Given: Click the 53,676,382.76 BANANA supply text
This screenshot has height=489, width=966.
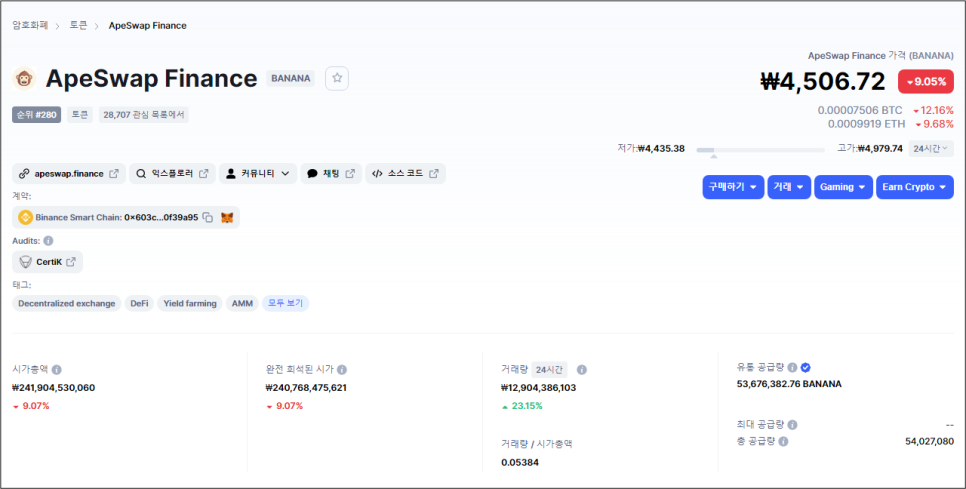Looking at the screenshot, I should 789,384.
